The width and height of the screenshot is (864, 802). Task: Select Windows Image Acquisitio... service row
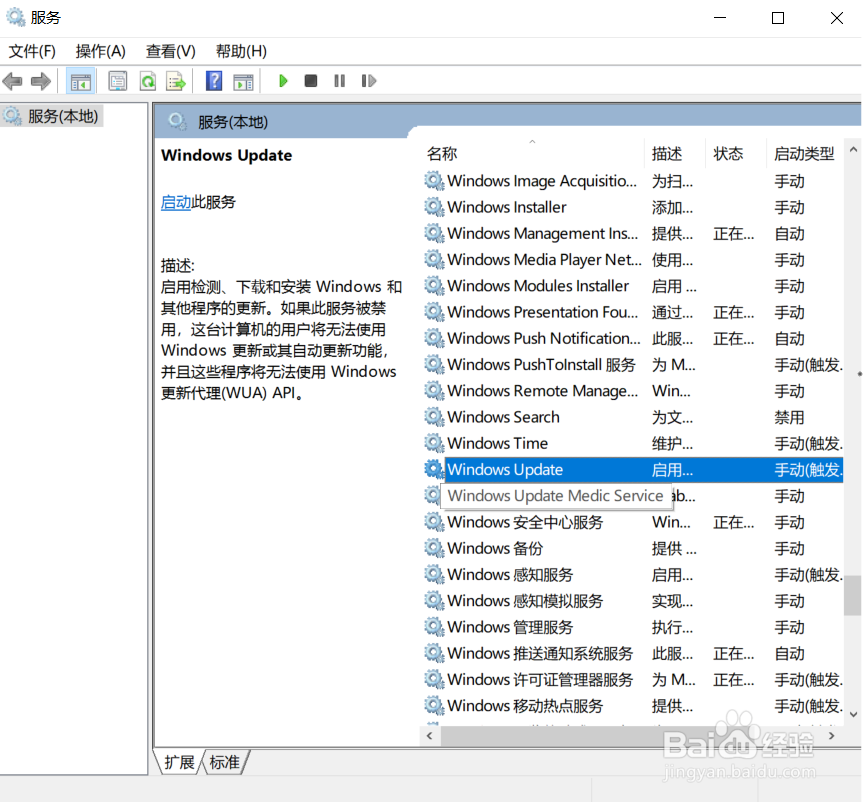634,181
